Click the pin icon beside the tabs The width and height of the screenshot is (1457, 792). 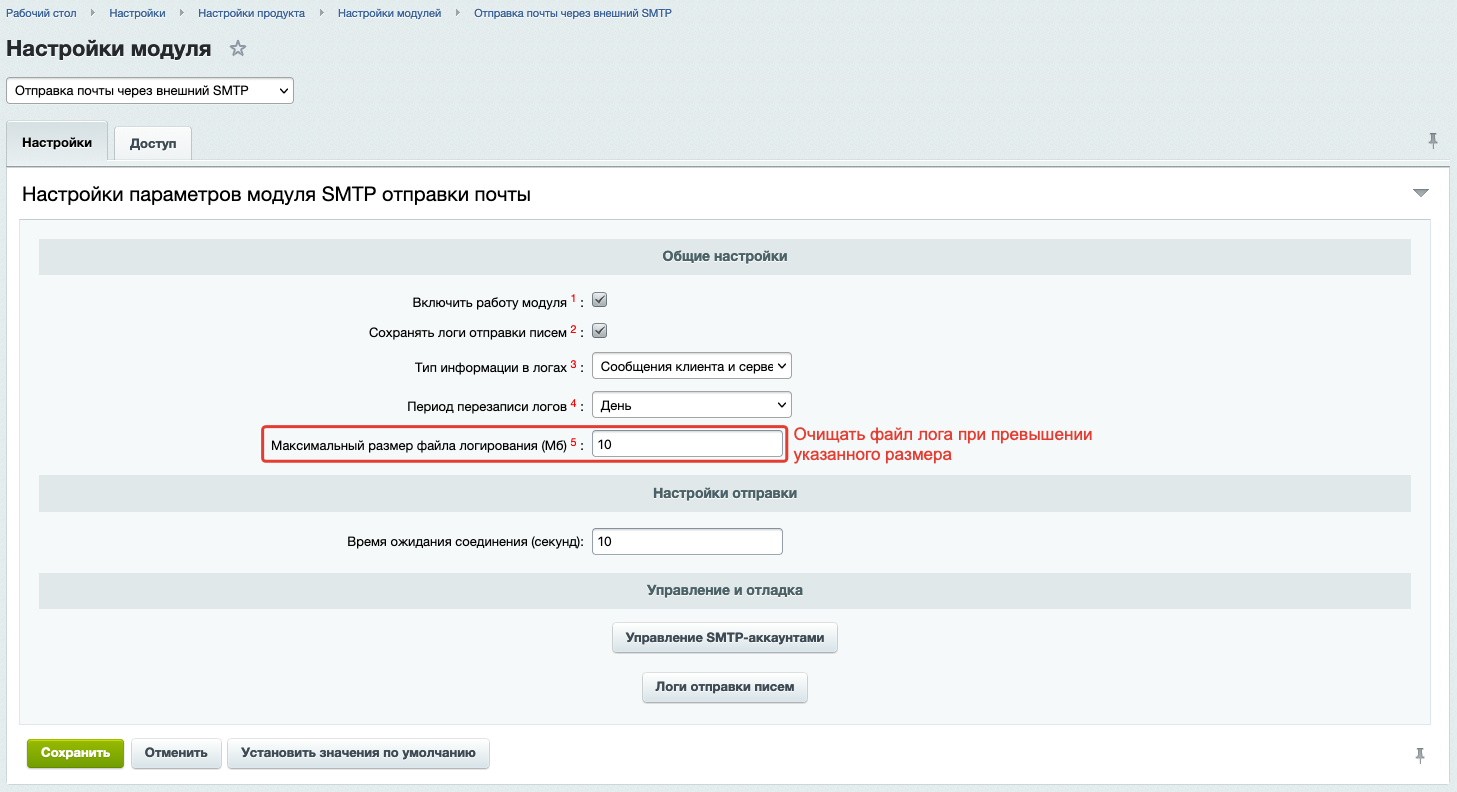(x=1433, y=141)
